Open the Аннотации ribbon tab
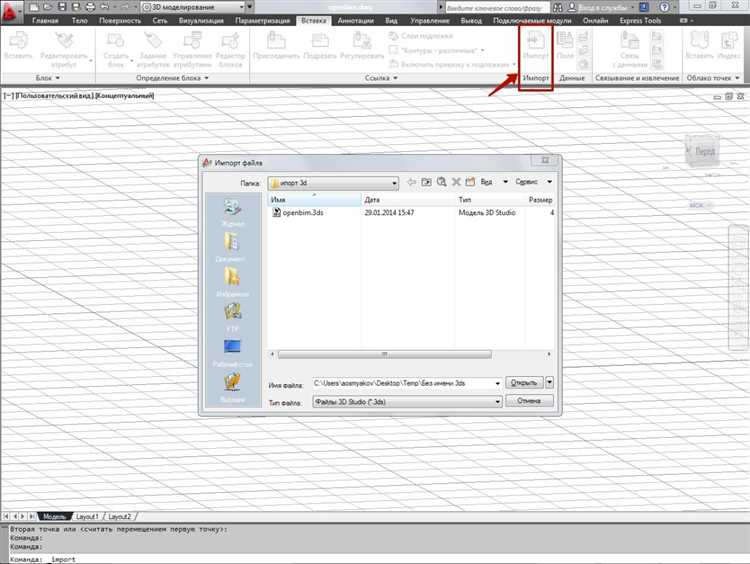Screen dimensions: 750x564 click(355, 21)
